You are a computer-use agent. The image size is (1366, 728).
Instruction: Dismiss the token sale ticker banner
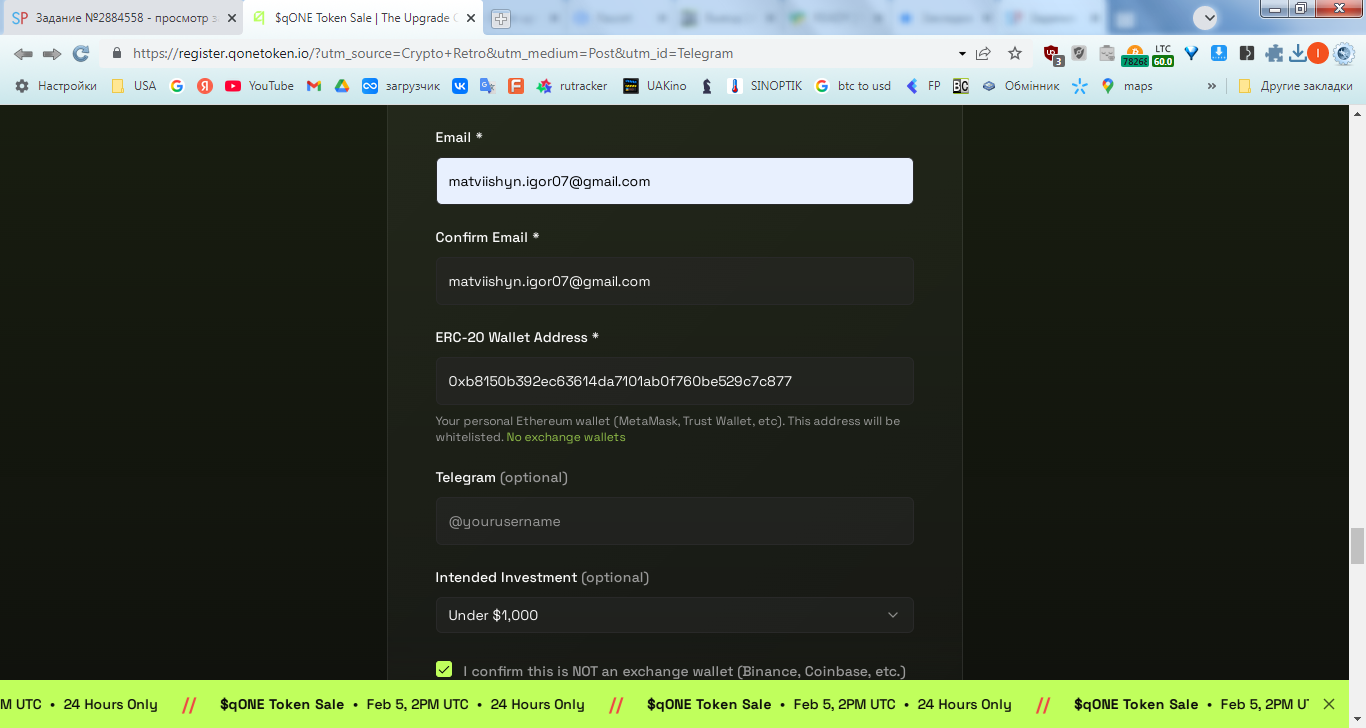[x=1329, y=704]
